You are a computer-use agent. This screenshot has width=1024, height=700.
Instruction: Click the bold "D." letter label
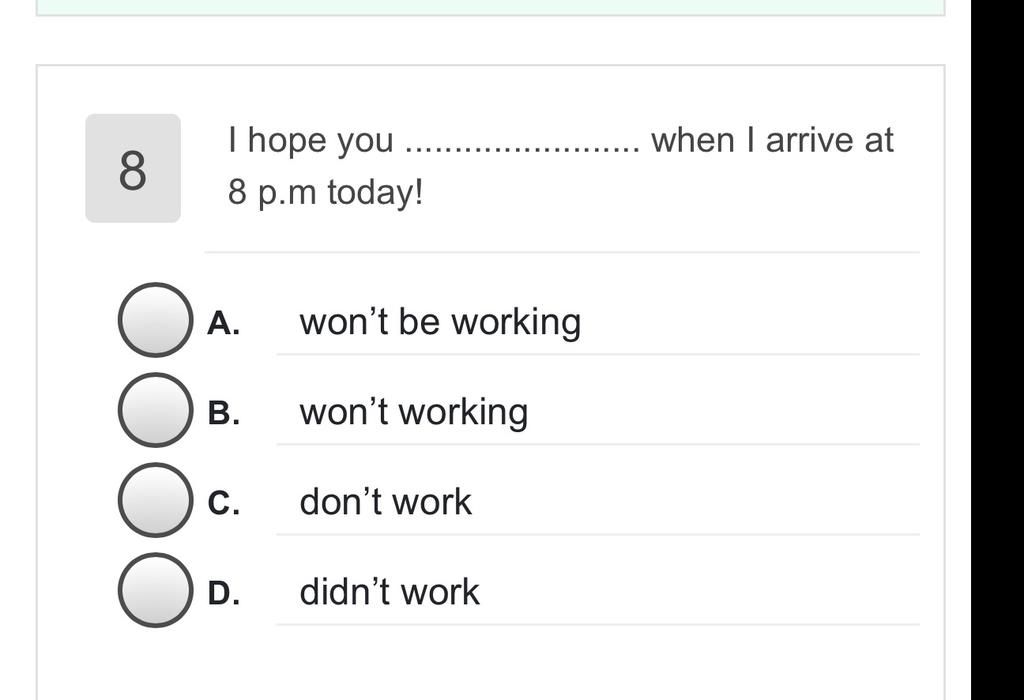pos(223,593)
